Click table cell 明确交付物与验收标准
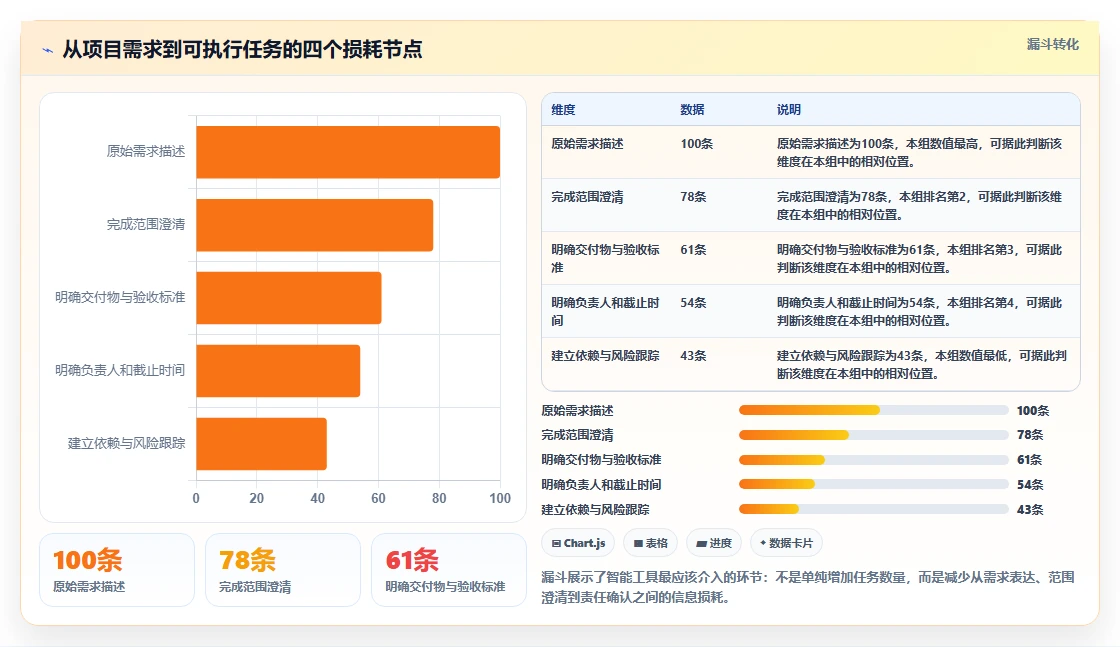The image size is (1120, 647). point(606,259)
